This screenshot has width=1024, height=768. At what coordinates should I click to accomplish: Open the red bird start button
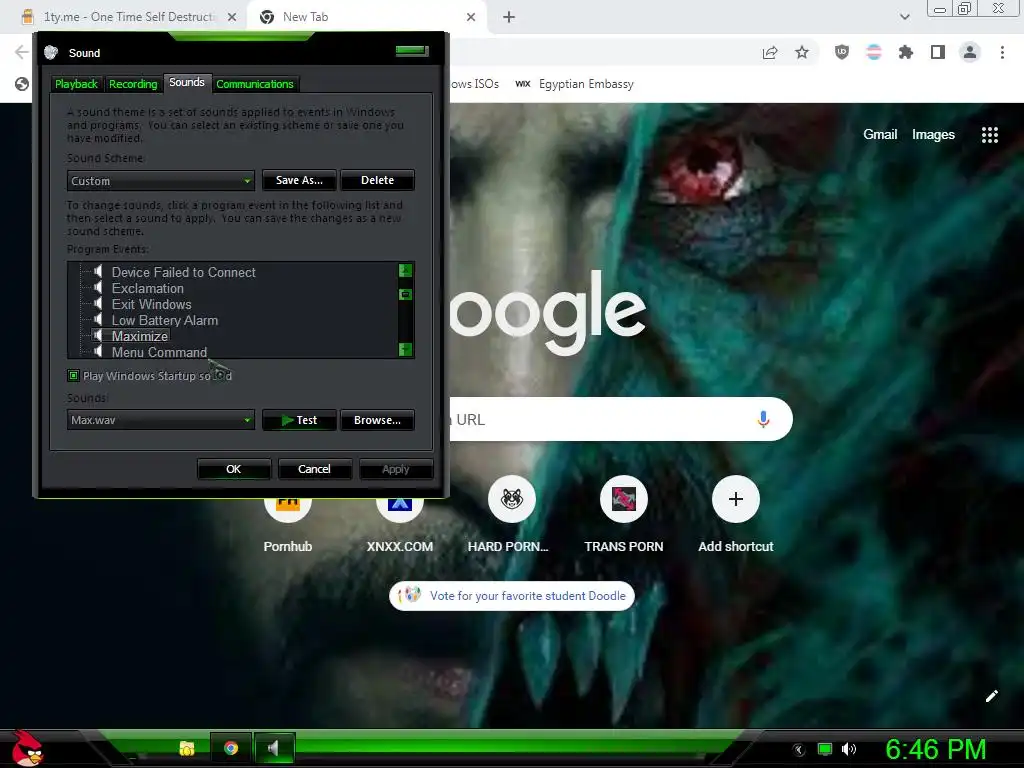click(x=27, y=749)
